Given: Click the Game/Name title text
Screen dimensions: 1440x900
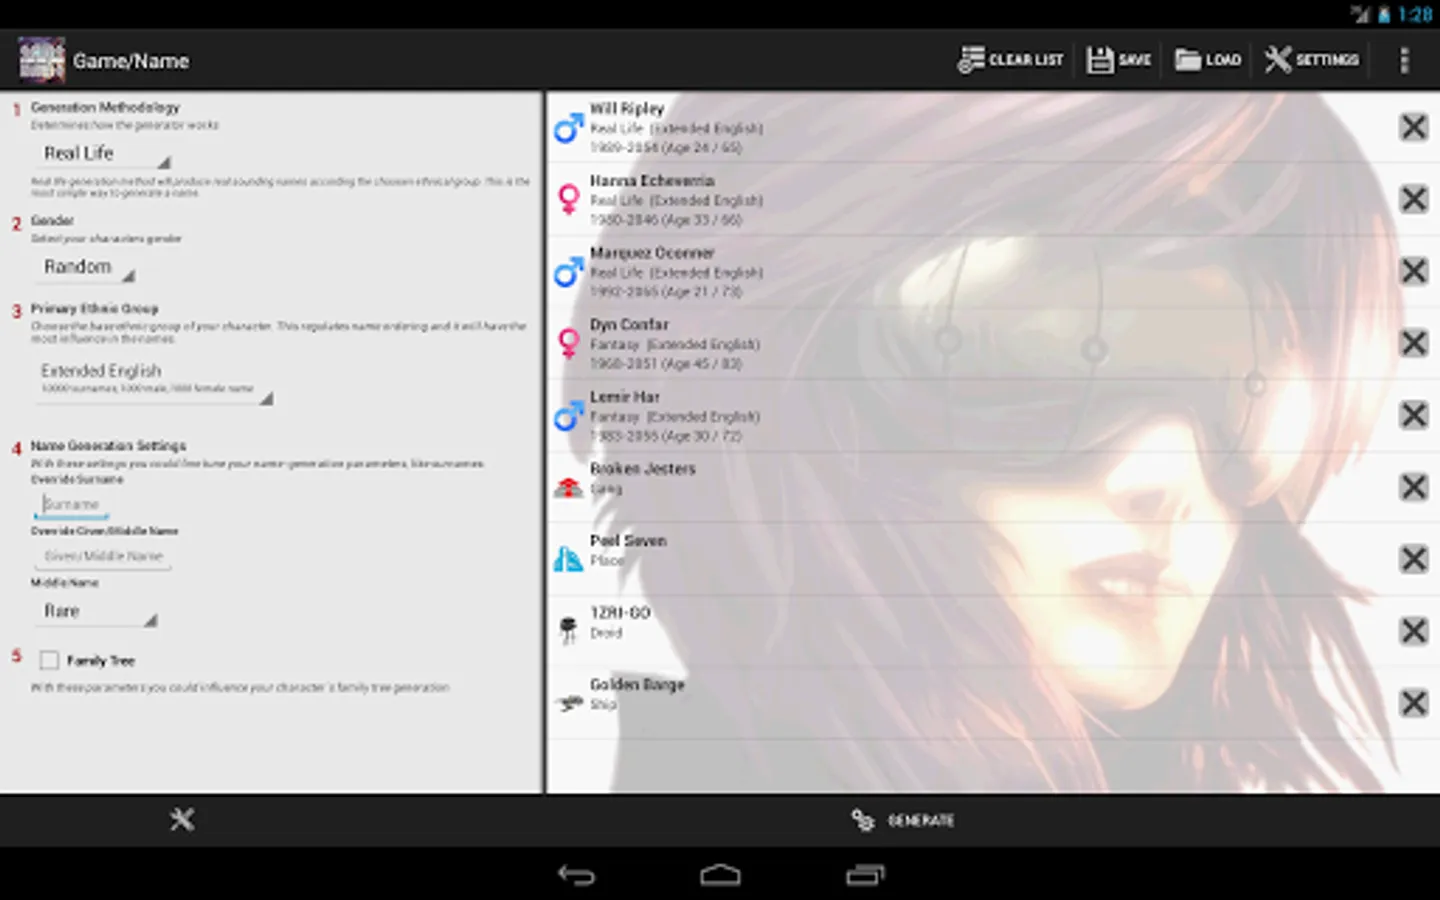Looking at the screenshot, I should click(x=131, y=61).
